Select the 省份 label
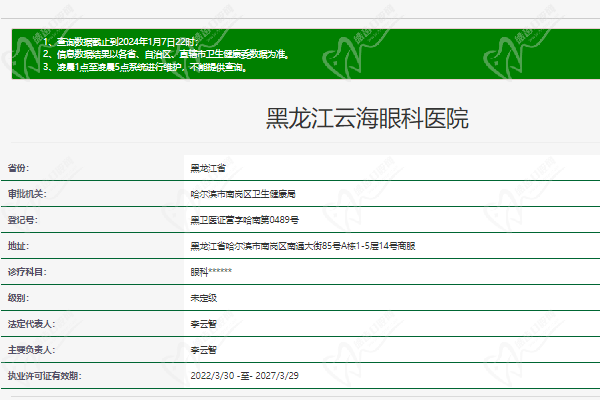The width and height of the screenshot is (600, 400). [18, 168]
